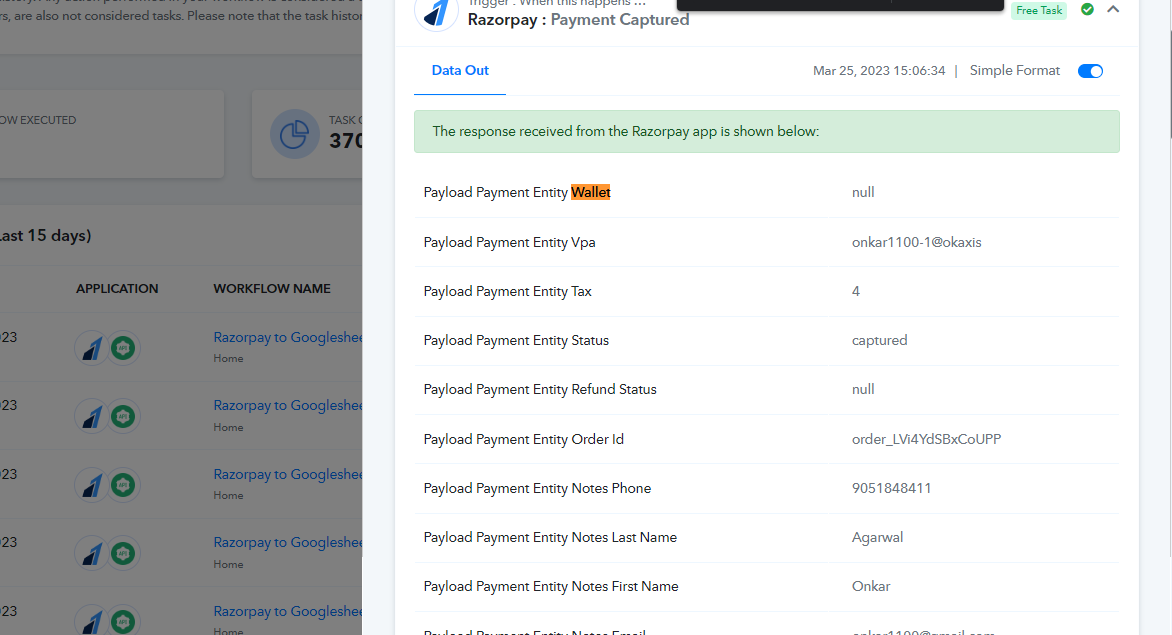Click Payload Payment Entity Vpa label
This screenshot has width=1172, height=635.
(x=509, y=242)
